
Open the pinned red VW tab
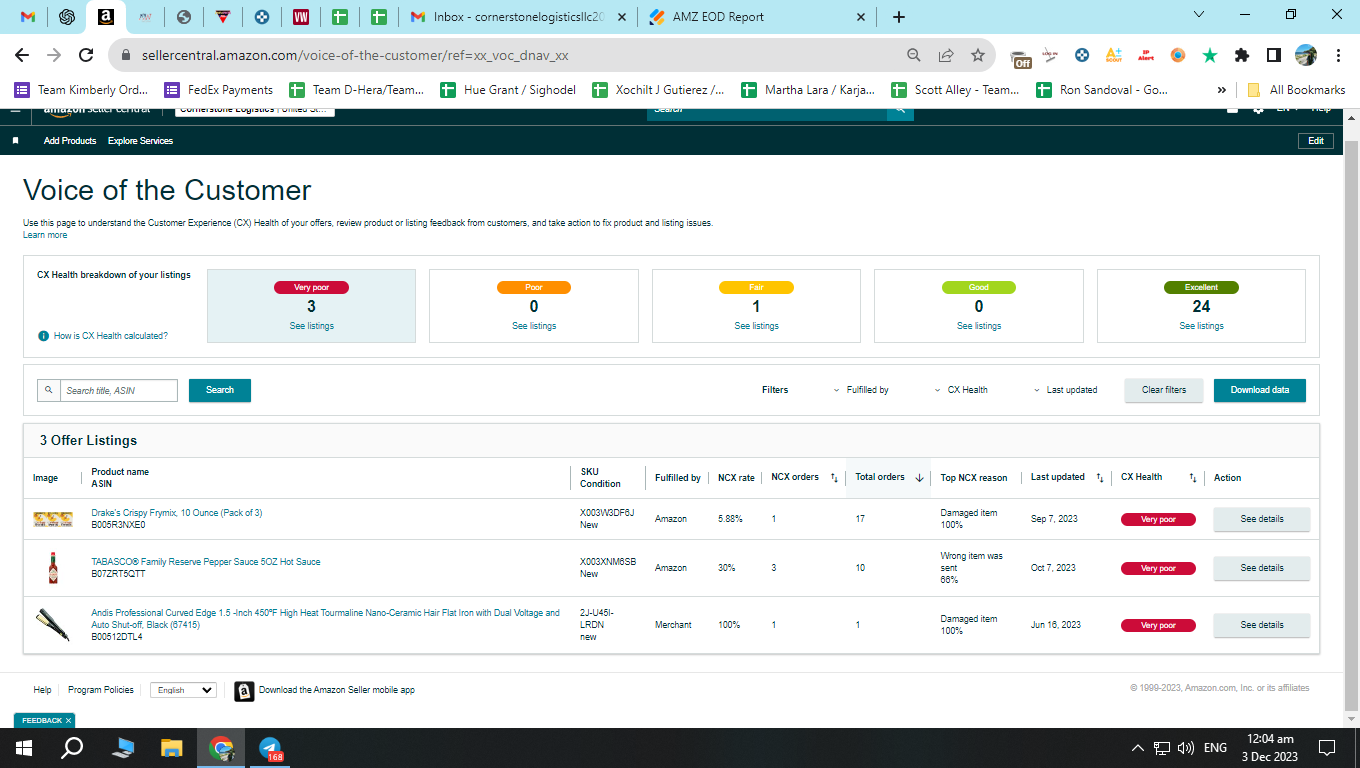[x=300, y=17]
